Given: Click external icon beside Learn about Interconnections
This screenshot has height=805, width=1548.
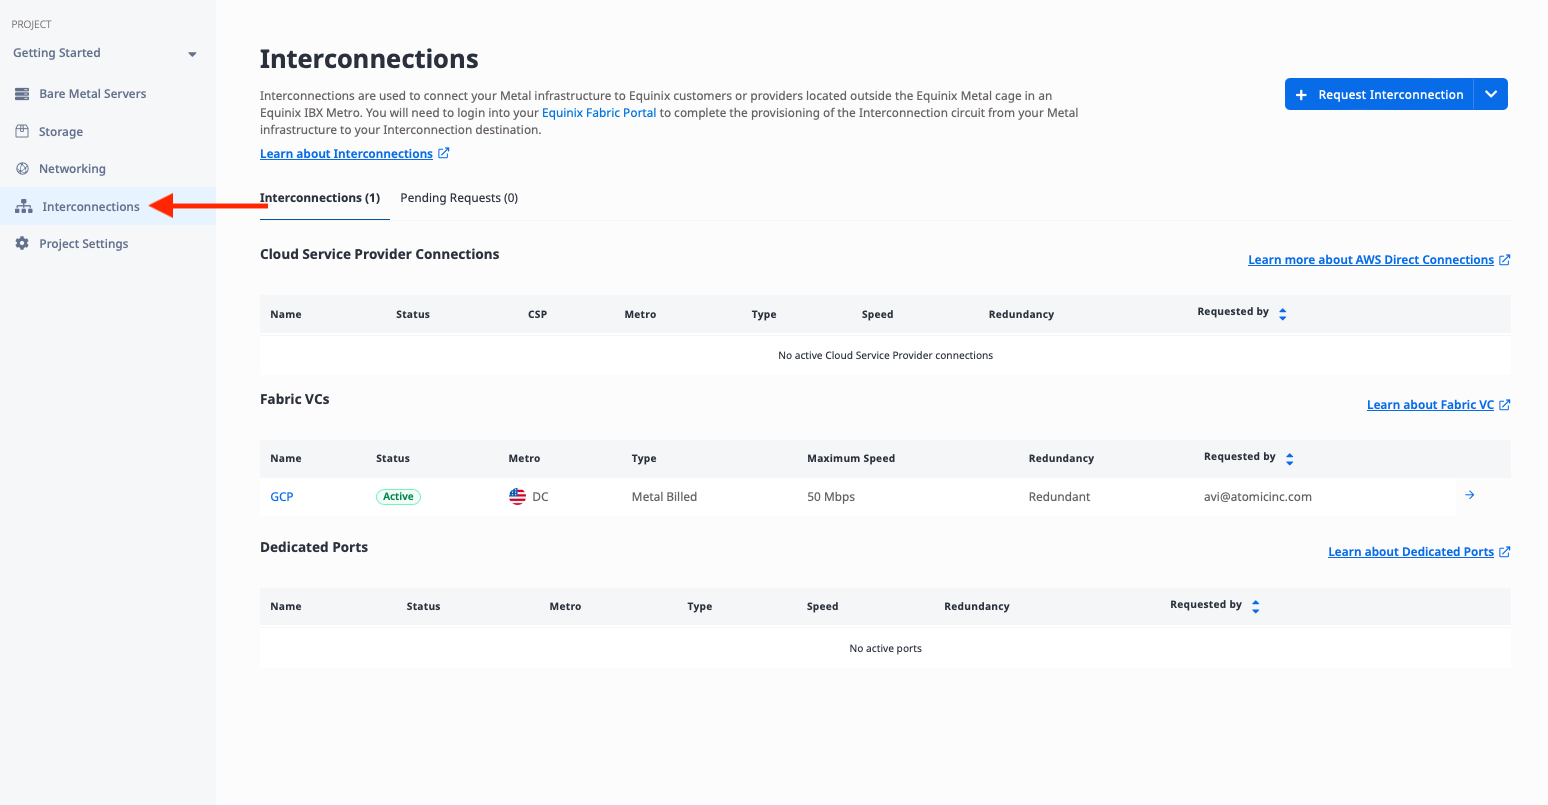Looking at the screenshot, I should 444,153.
